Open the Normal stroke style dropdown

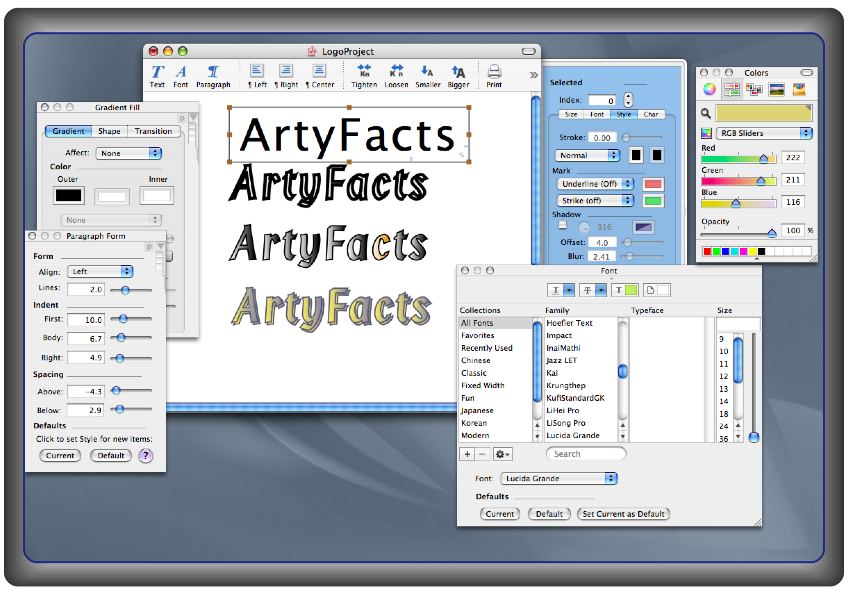(x=587, y=156)
